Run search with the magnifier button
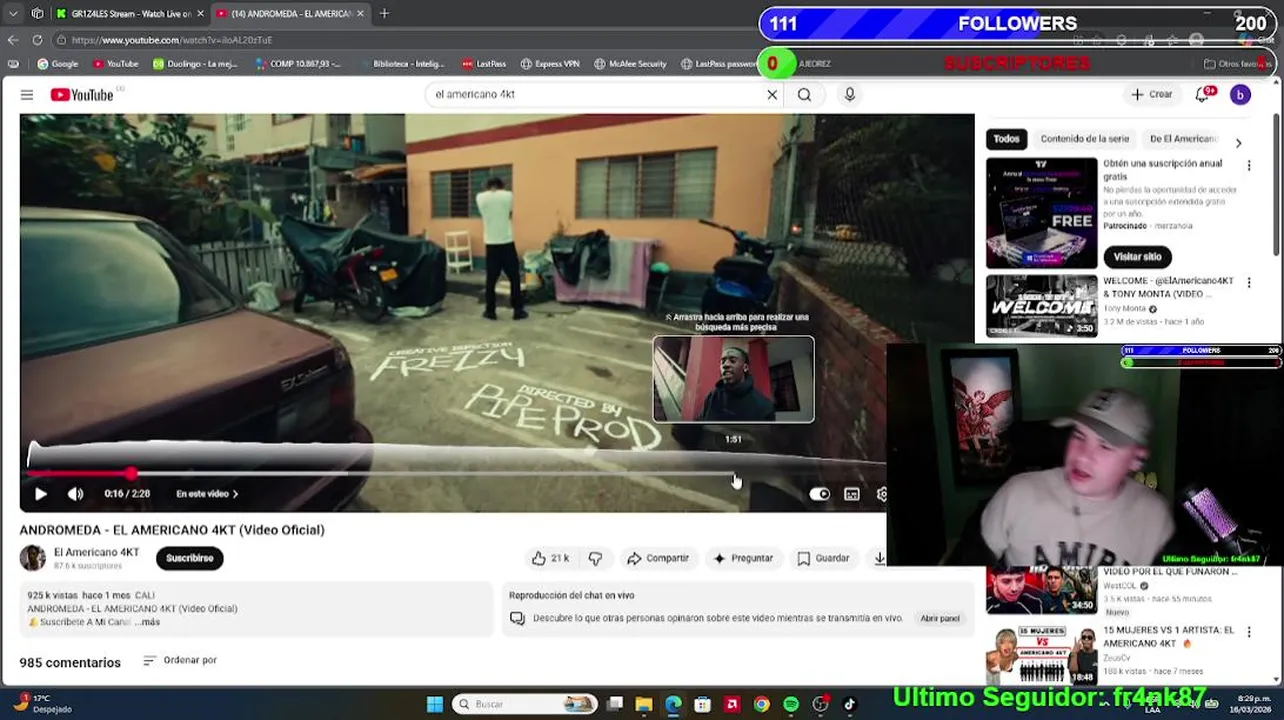 pyautogui.click(x=804, y=95)
